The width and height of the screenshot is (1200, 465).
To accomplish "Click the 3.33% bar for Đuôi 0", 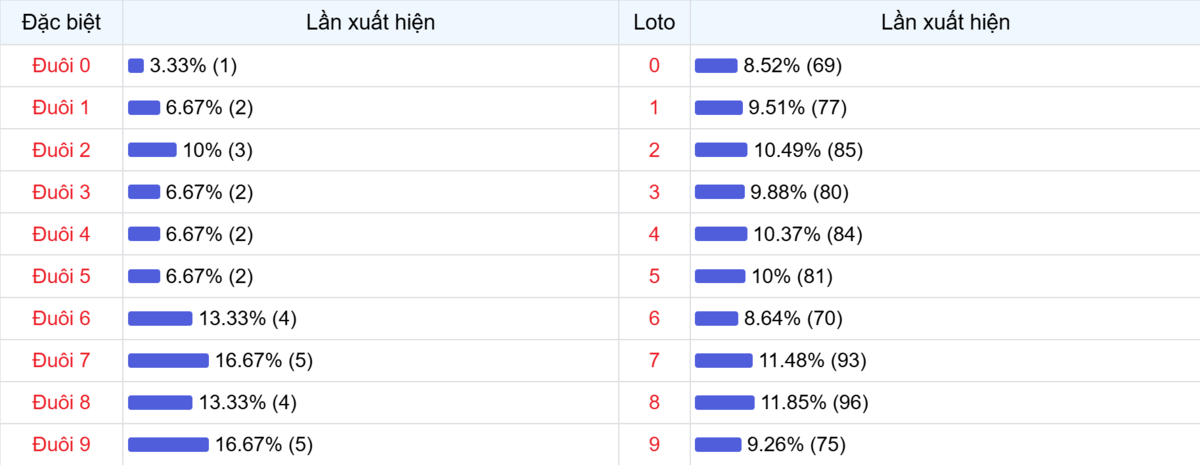I will [x=136, y=66].
